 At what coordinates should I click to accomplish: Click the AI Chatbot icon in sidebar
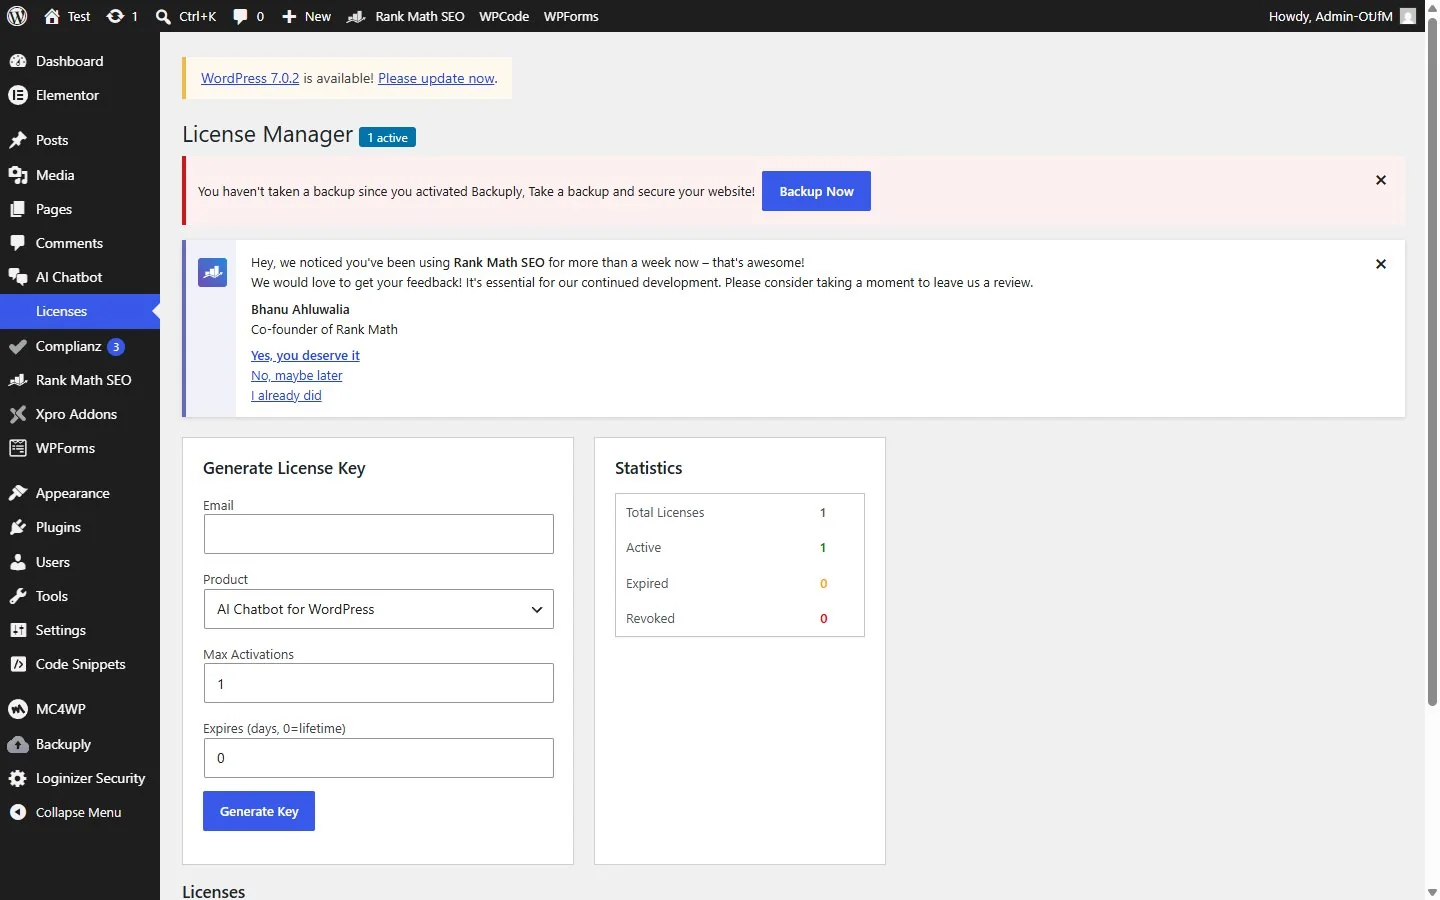[x=17, y=277]
